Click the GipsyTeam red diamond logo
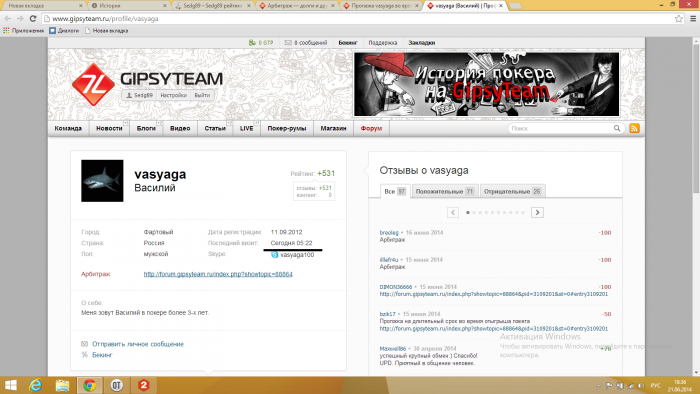 coord(94,84)
